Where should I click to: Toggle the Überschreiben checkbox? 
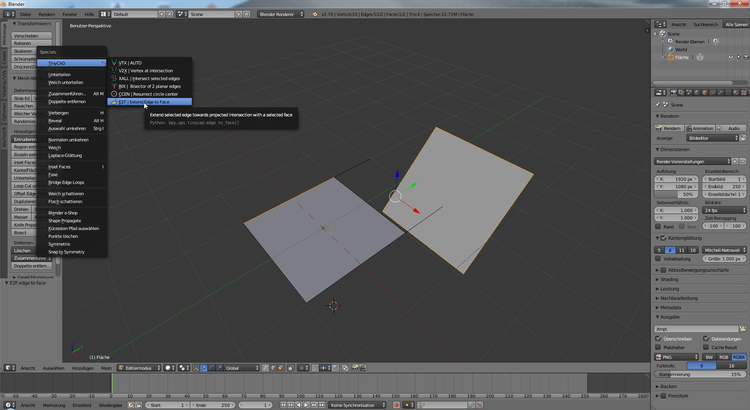[659, 338]
